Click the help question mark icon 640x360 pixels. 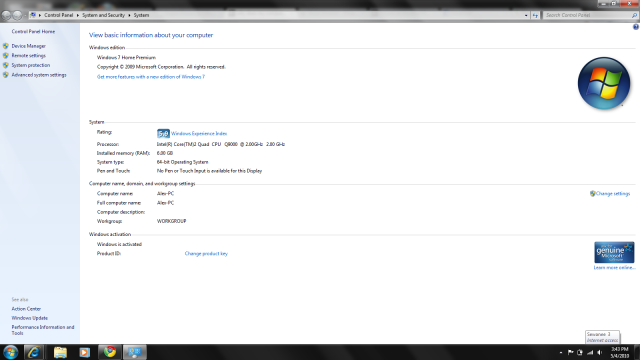click(x=636, y=27)
